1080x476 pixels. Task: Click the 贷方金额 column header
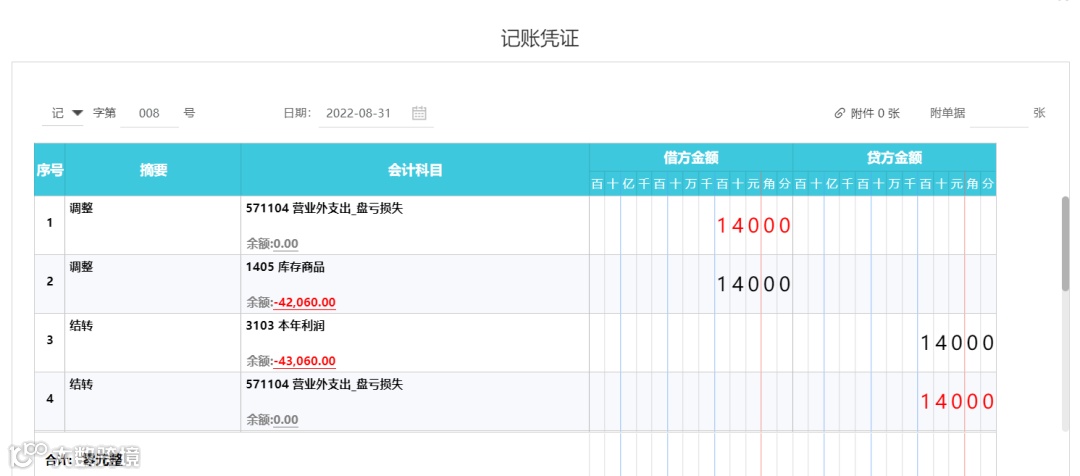(894, 158)
